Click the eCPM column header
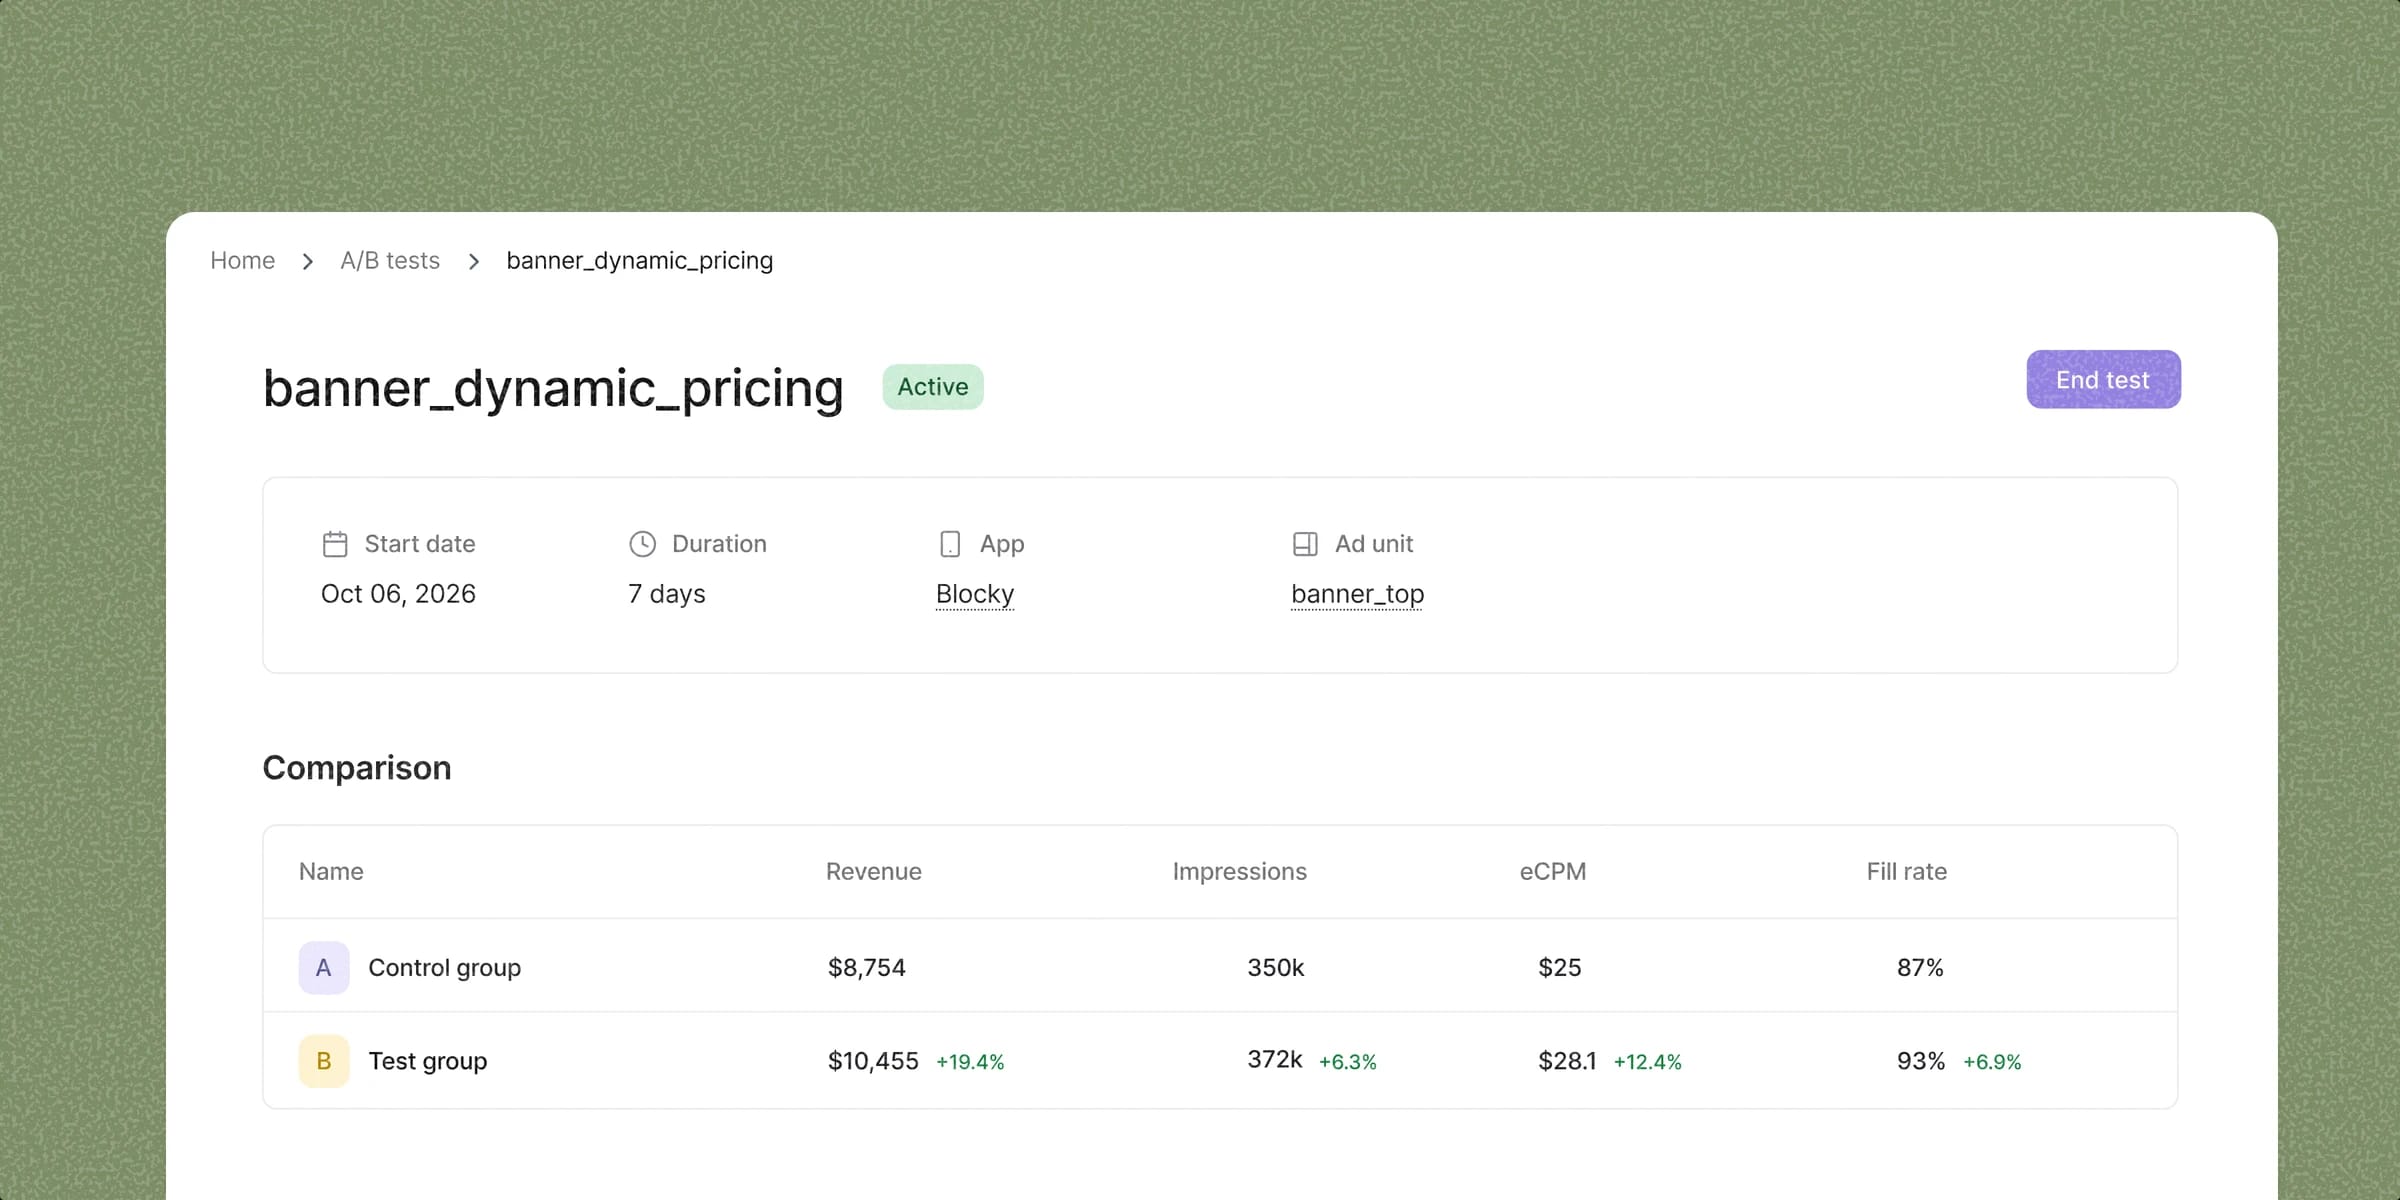 [1553, 872]
